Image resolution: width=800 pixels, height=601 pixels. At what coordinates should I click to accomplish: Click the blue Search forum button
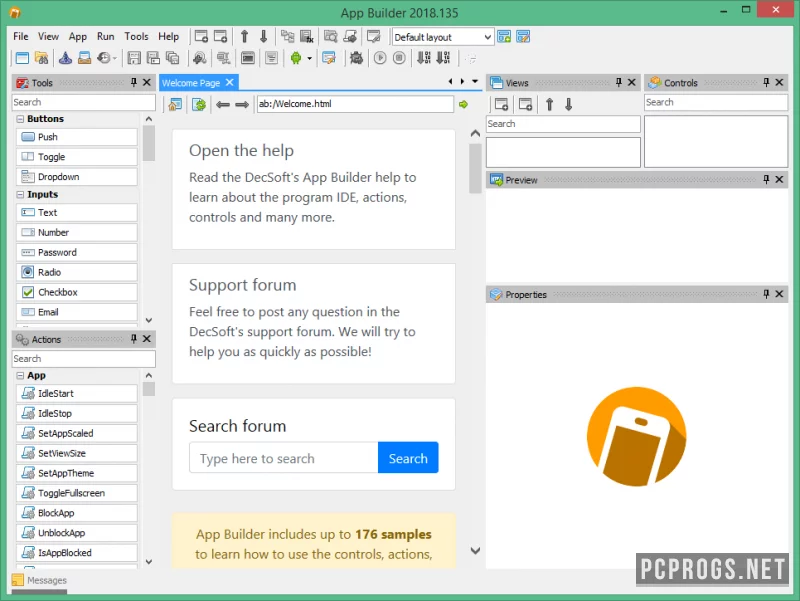pyautogui.click(x=408, y=458)
